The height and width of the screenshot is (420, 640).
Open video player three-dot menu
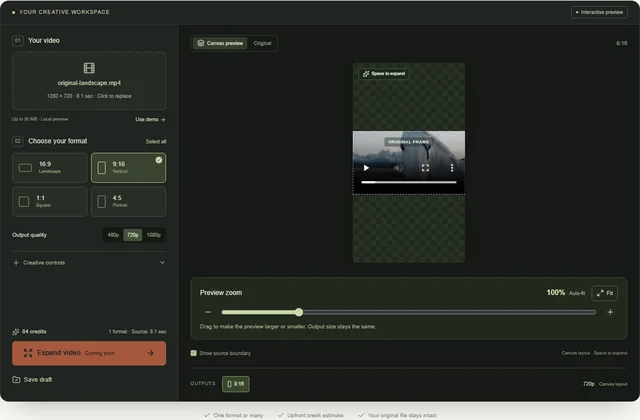[452, 168]
